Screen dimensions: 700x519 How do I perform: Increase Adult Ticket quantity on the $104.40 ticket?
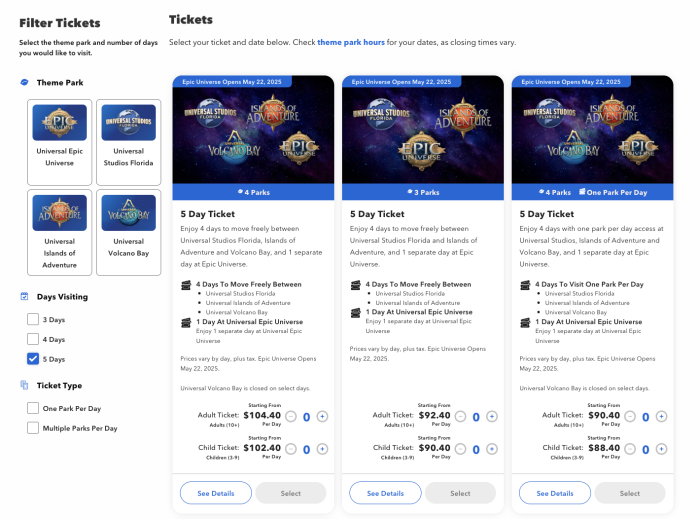323,416
